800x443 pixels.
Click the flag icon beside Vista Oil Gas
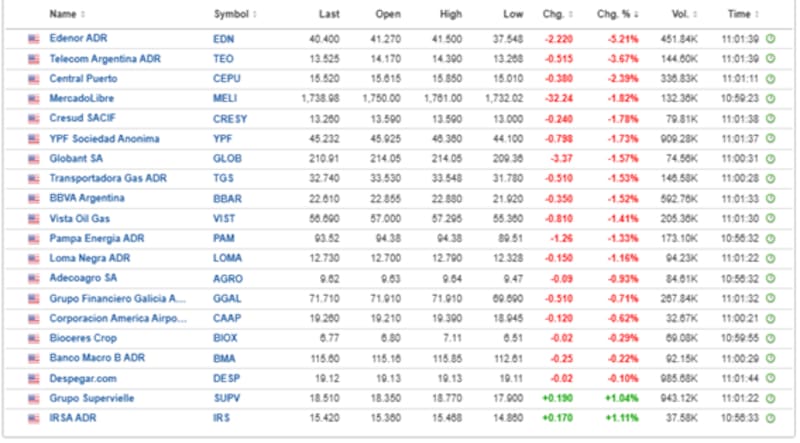tap(34, 218)
